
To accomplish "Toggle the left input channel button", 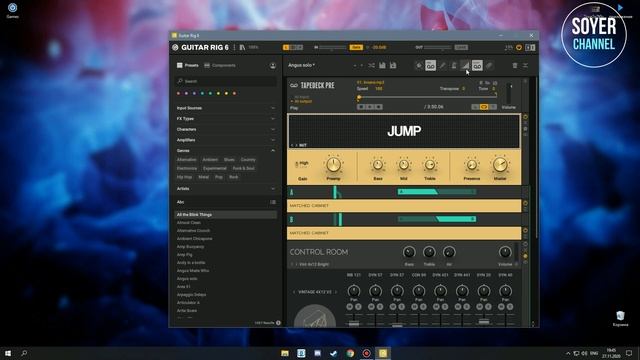I will 286,47.
